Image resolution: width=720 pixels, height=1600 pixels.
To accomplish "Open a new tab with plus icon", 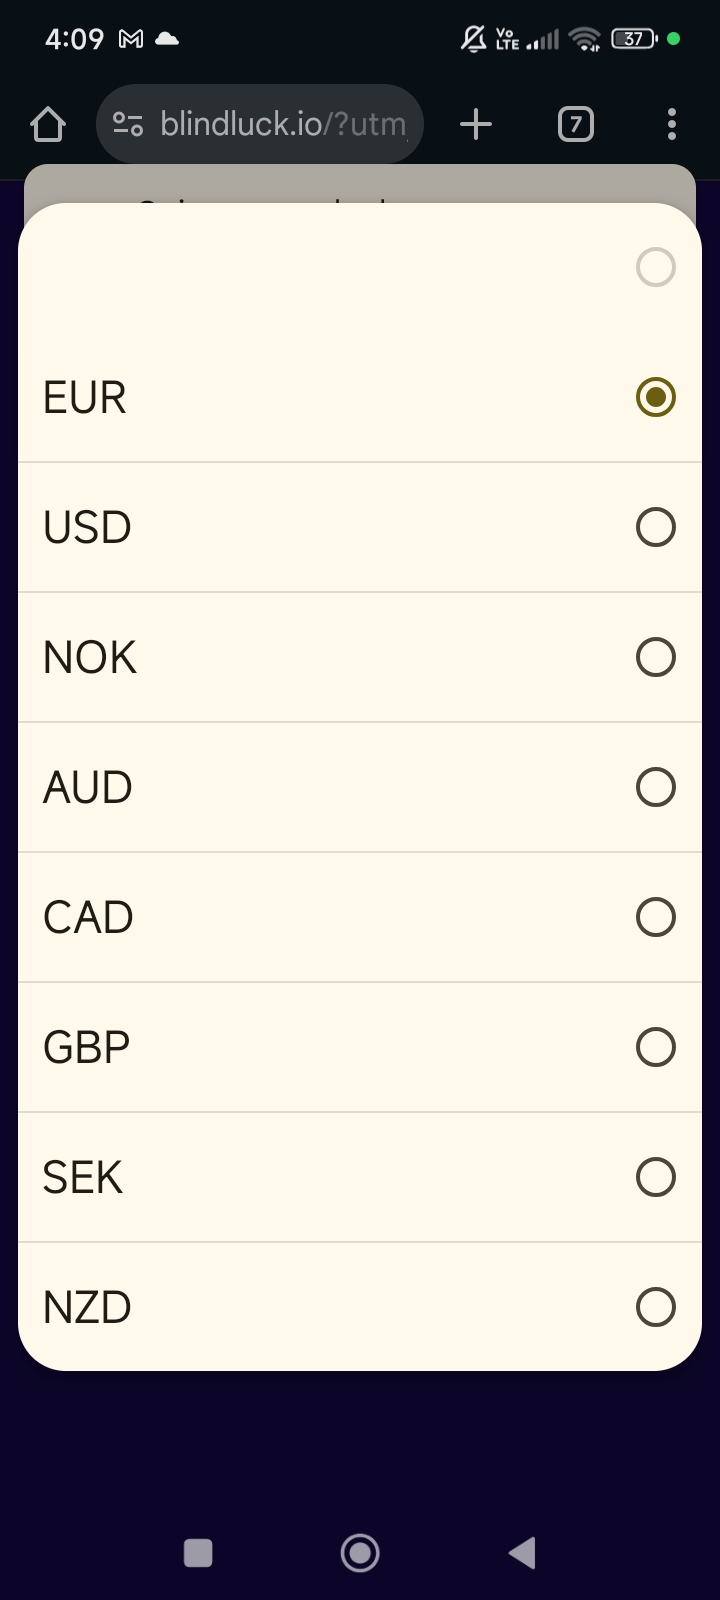I will 476,125.
